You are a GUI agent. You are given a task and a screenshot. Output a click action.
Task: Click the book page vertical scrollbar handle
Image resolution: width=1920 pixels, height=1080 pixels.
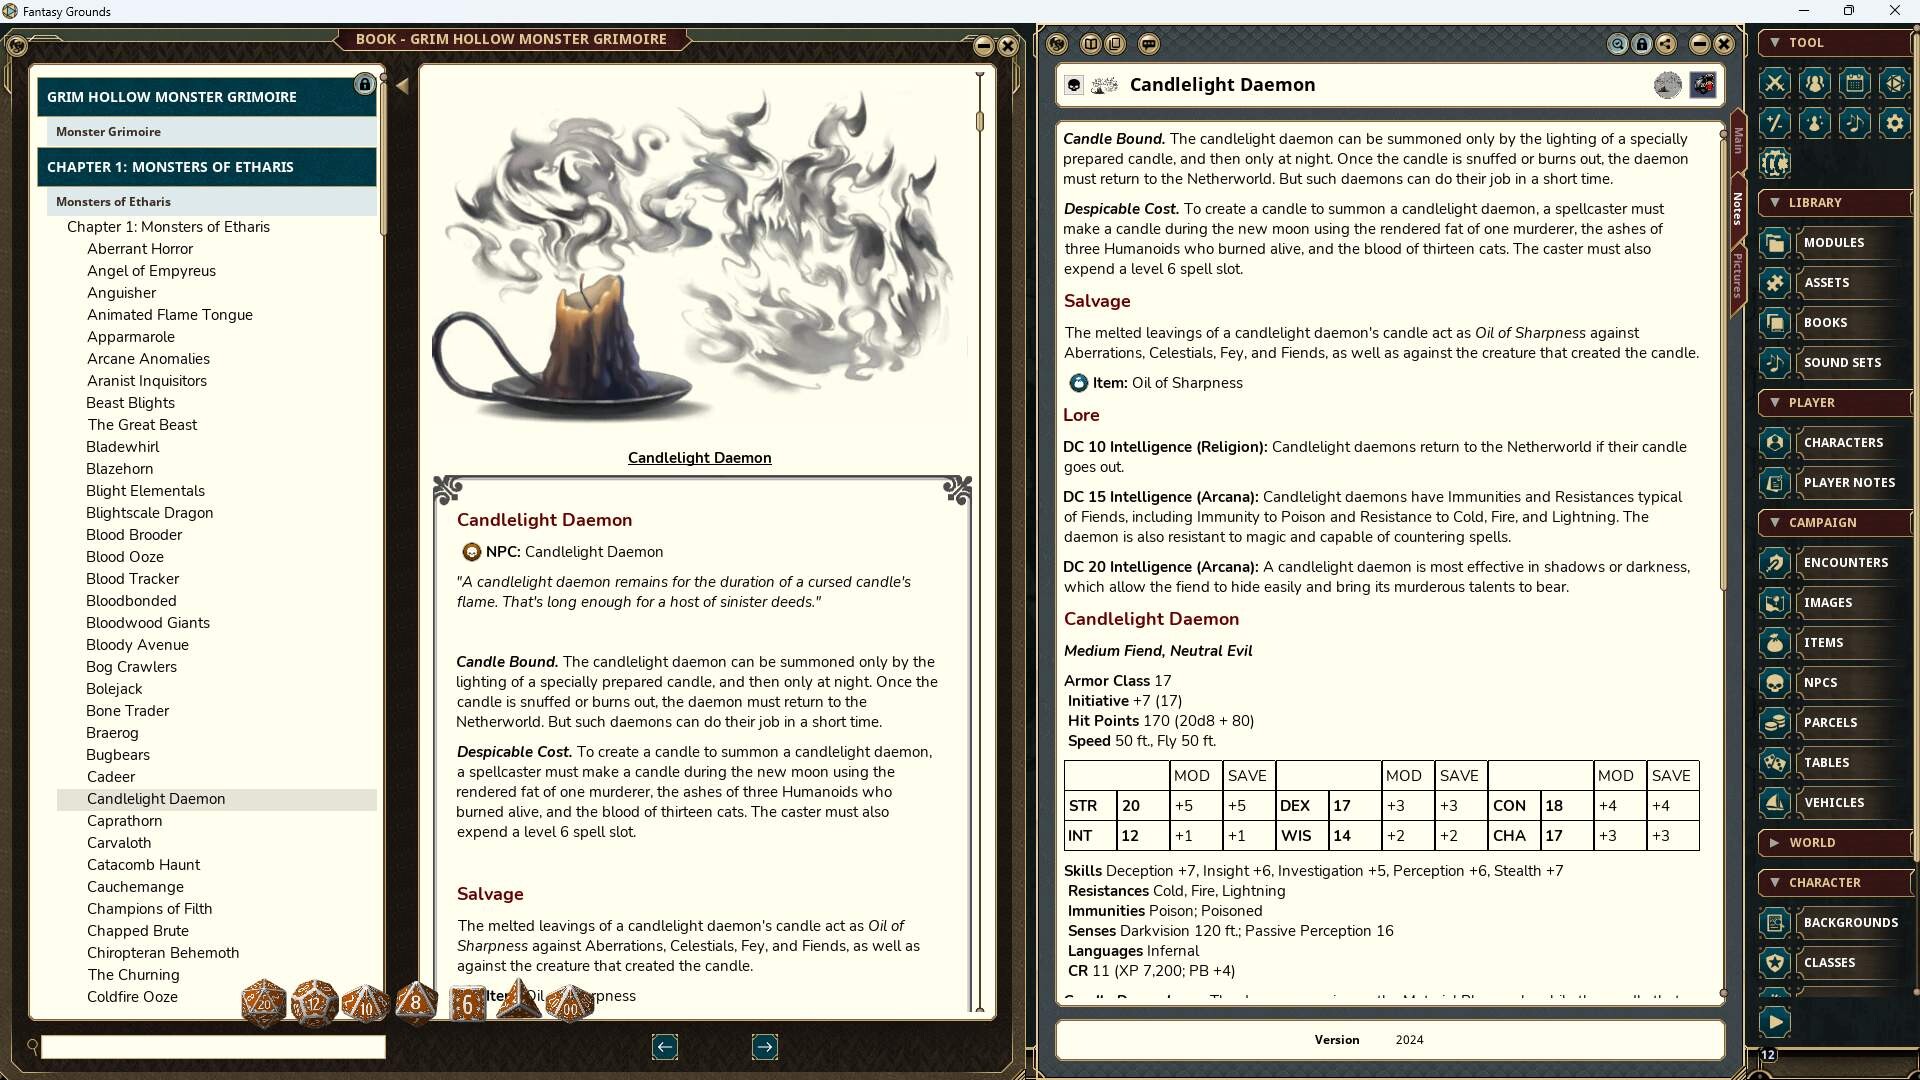tap(980, 121)
